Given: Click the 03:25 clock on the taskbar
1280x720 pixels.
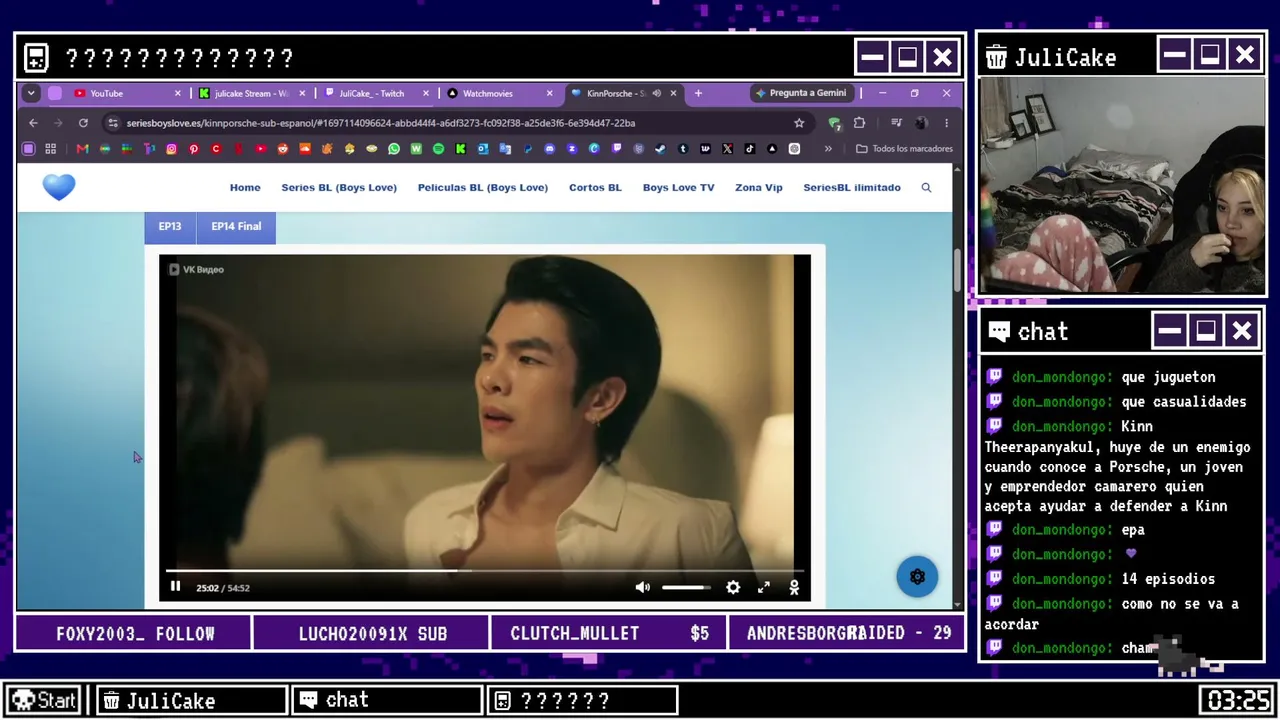Looking at the screenshot, I should point(1238,700).
